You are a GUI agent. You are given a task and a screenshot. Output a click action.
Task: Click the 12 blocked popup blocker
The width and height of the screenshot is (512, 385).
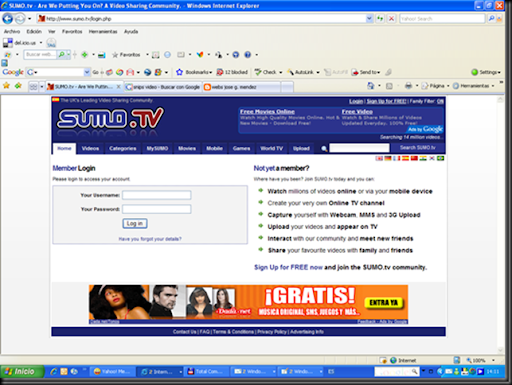232,72
